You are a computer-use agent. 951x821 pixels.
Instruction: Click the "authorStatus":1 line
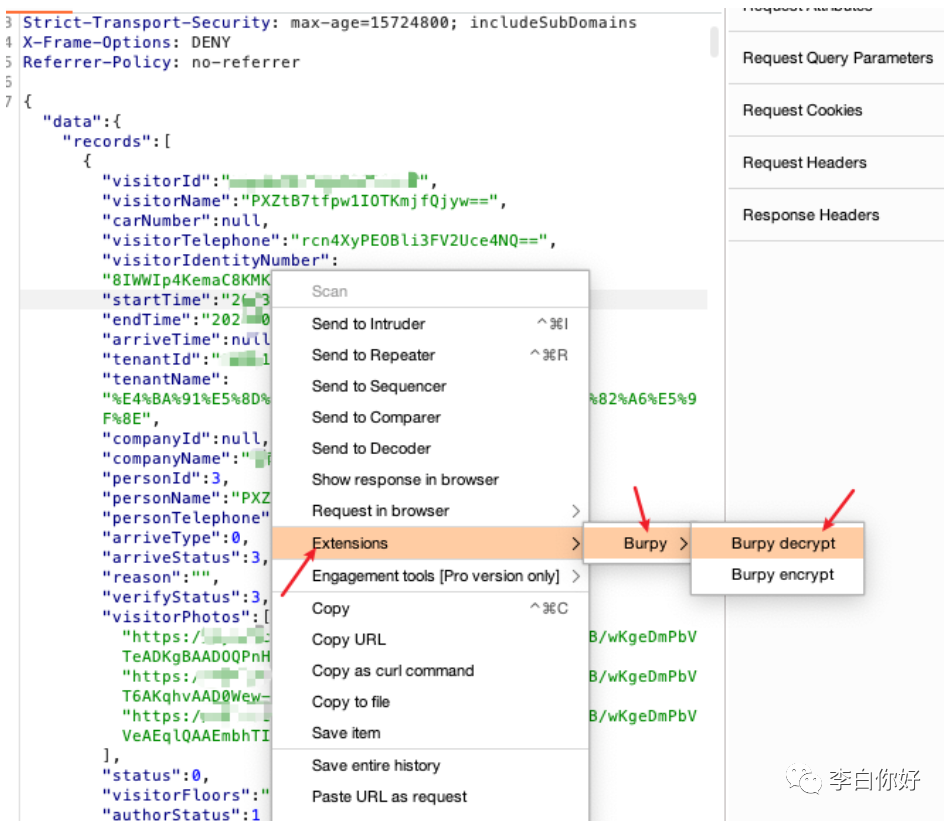(x=181, y=815)
